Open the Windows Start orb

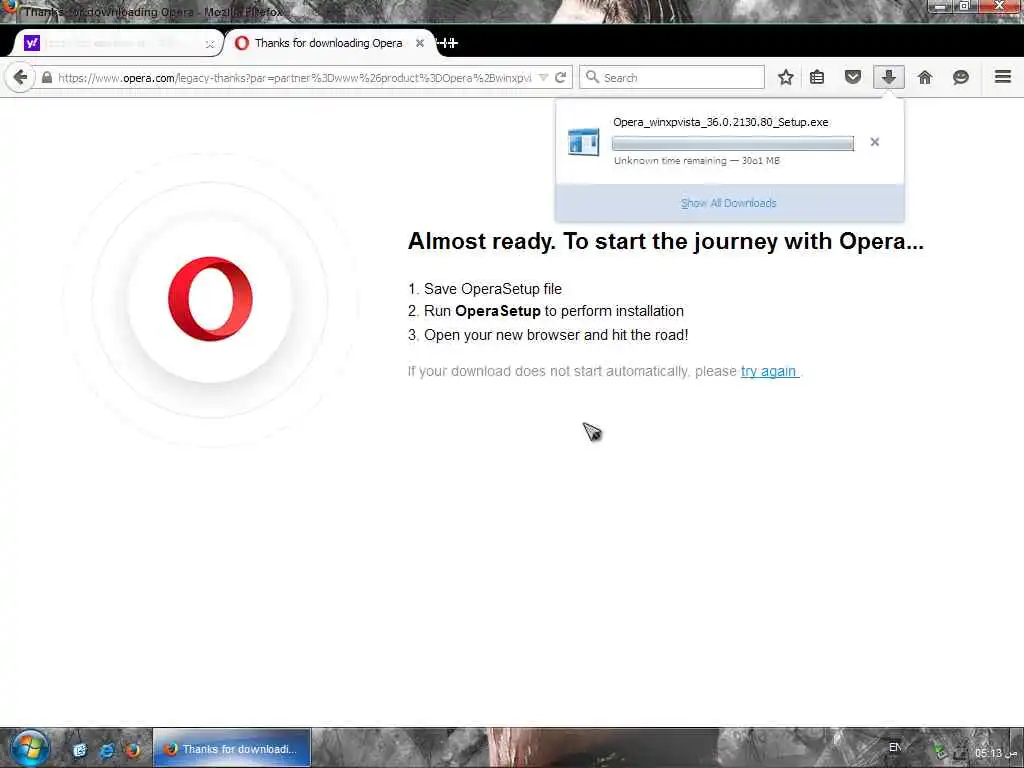coord(29,748)
